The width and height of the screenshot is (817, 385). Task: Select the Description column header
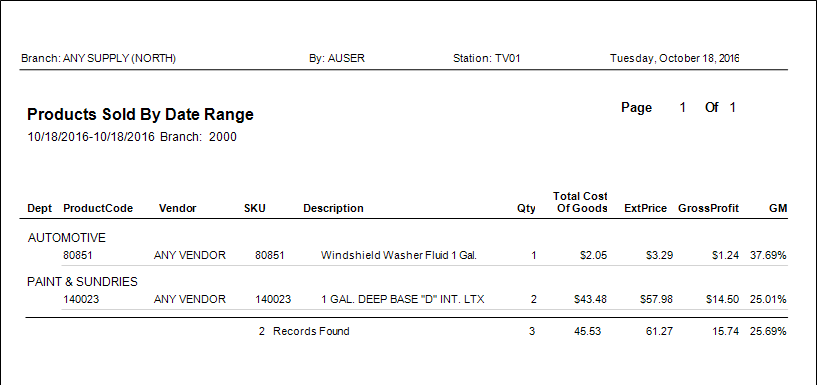333,208
